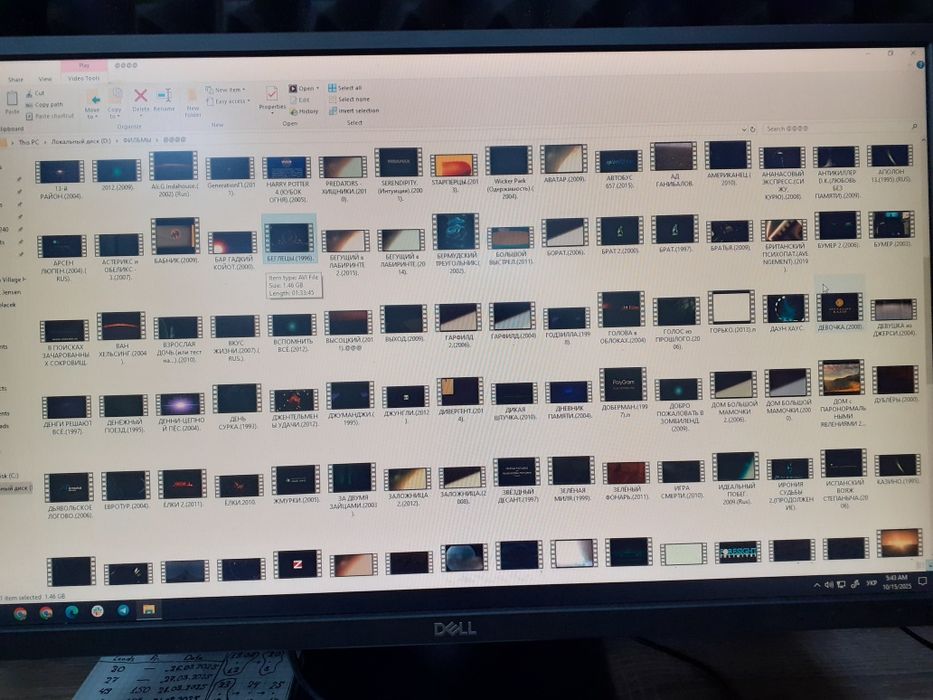This screenshot has width=933, height=700.
Task: Click the Edit command in ribbon
Action: [300, 100]
